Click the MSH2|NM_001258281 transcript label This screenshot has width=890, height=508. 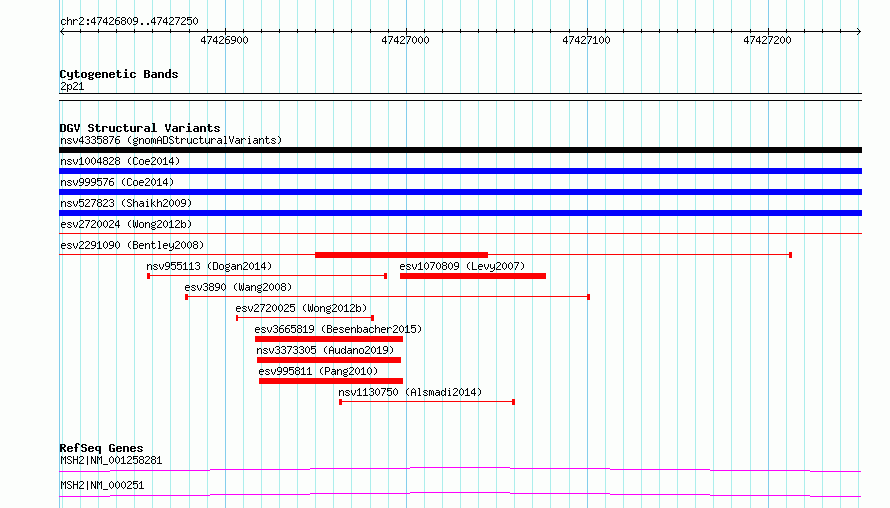(111, 460)
